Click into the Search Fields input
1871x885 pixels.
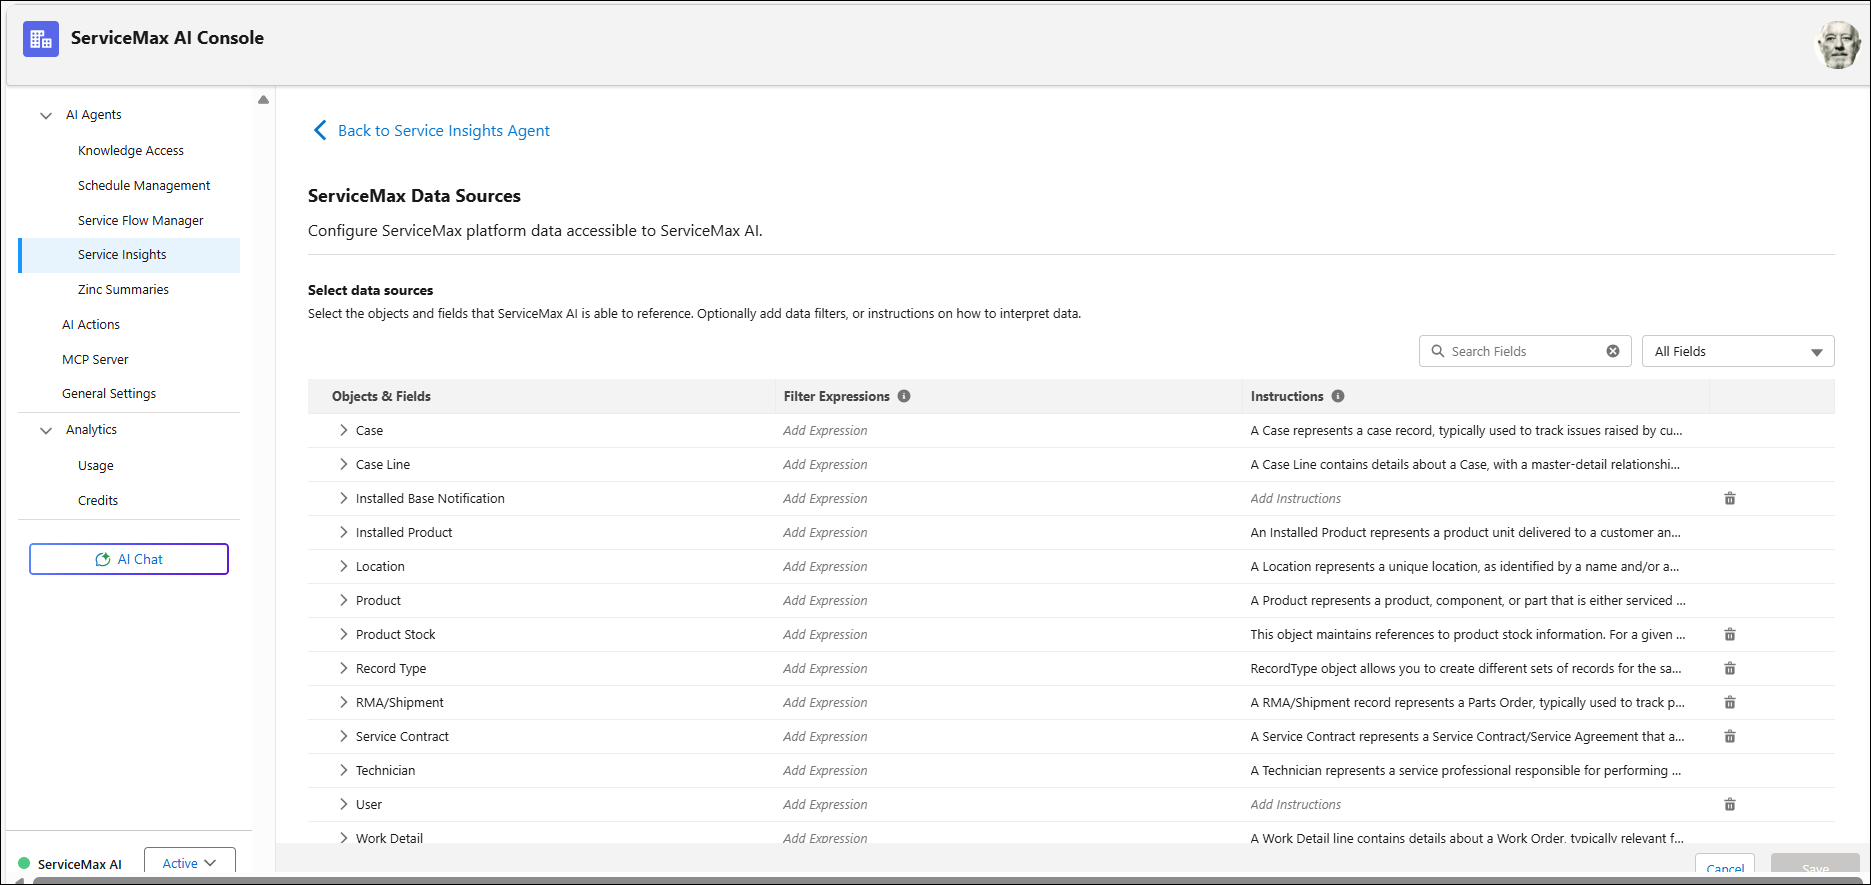1524,351
